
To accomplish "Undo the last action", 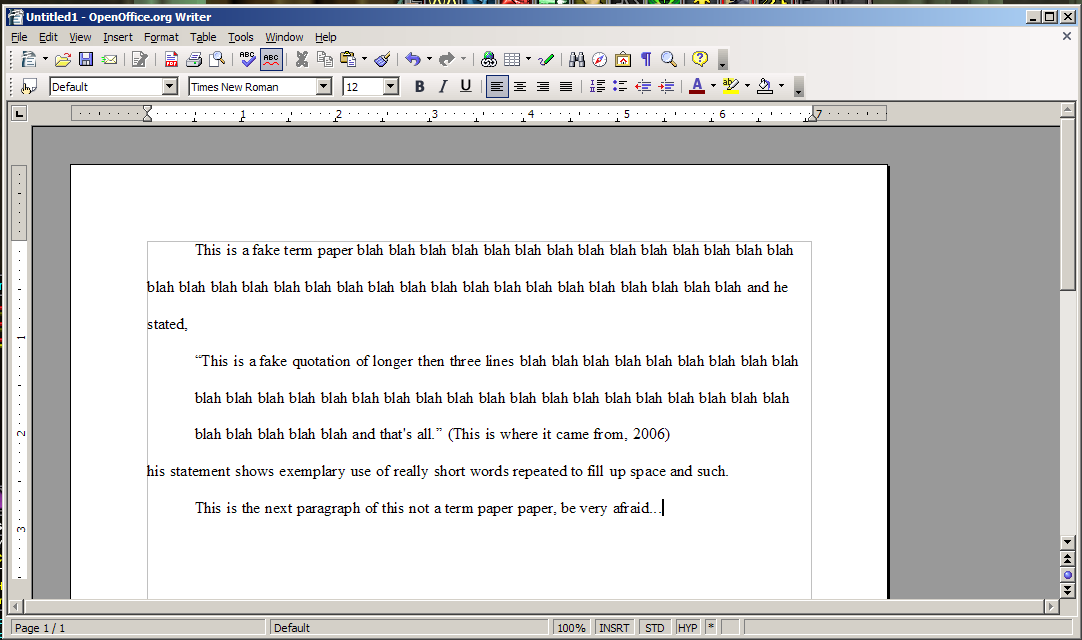I will [413, 60].
